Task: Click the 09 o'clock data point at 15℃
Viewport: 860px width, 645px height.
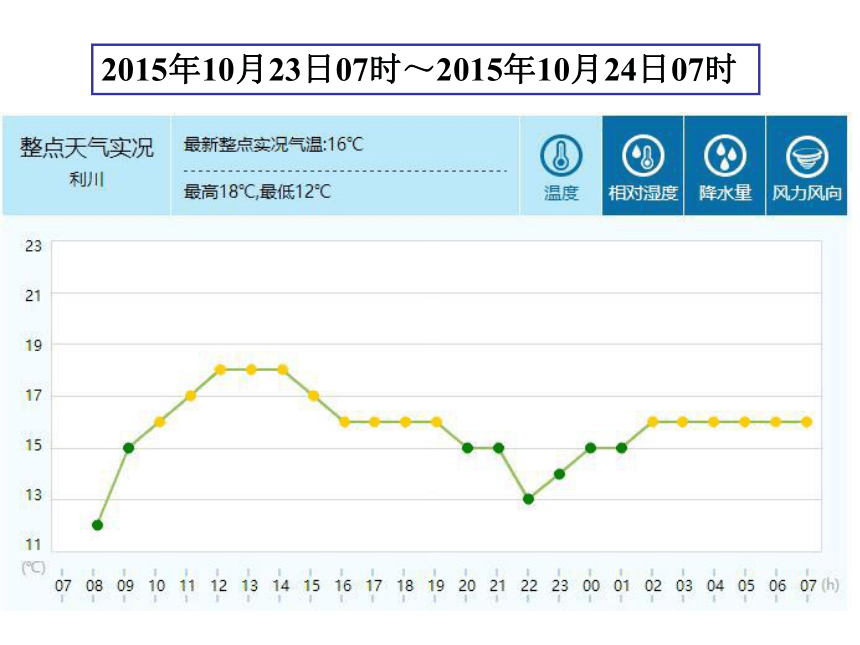Action: [128, 448]
